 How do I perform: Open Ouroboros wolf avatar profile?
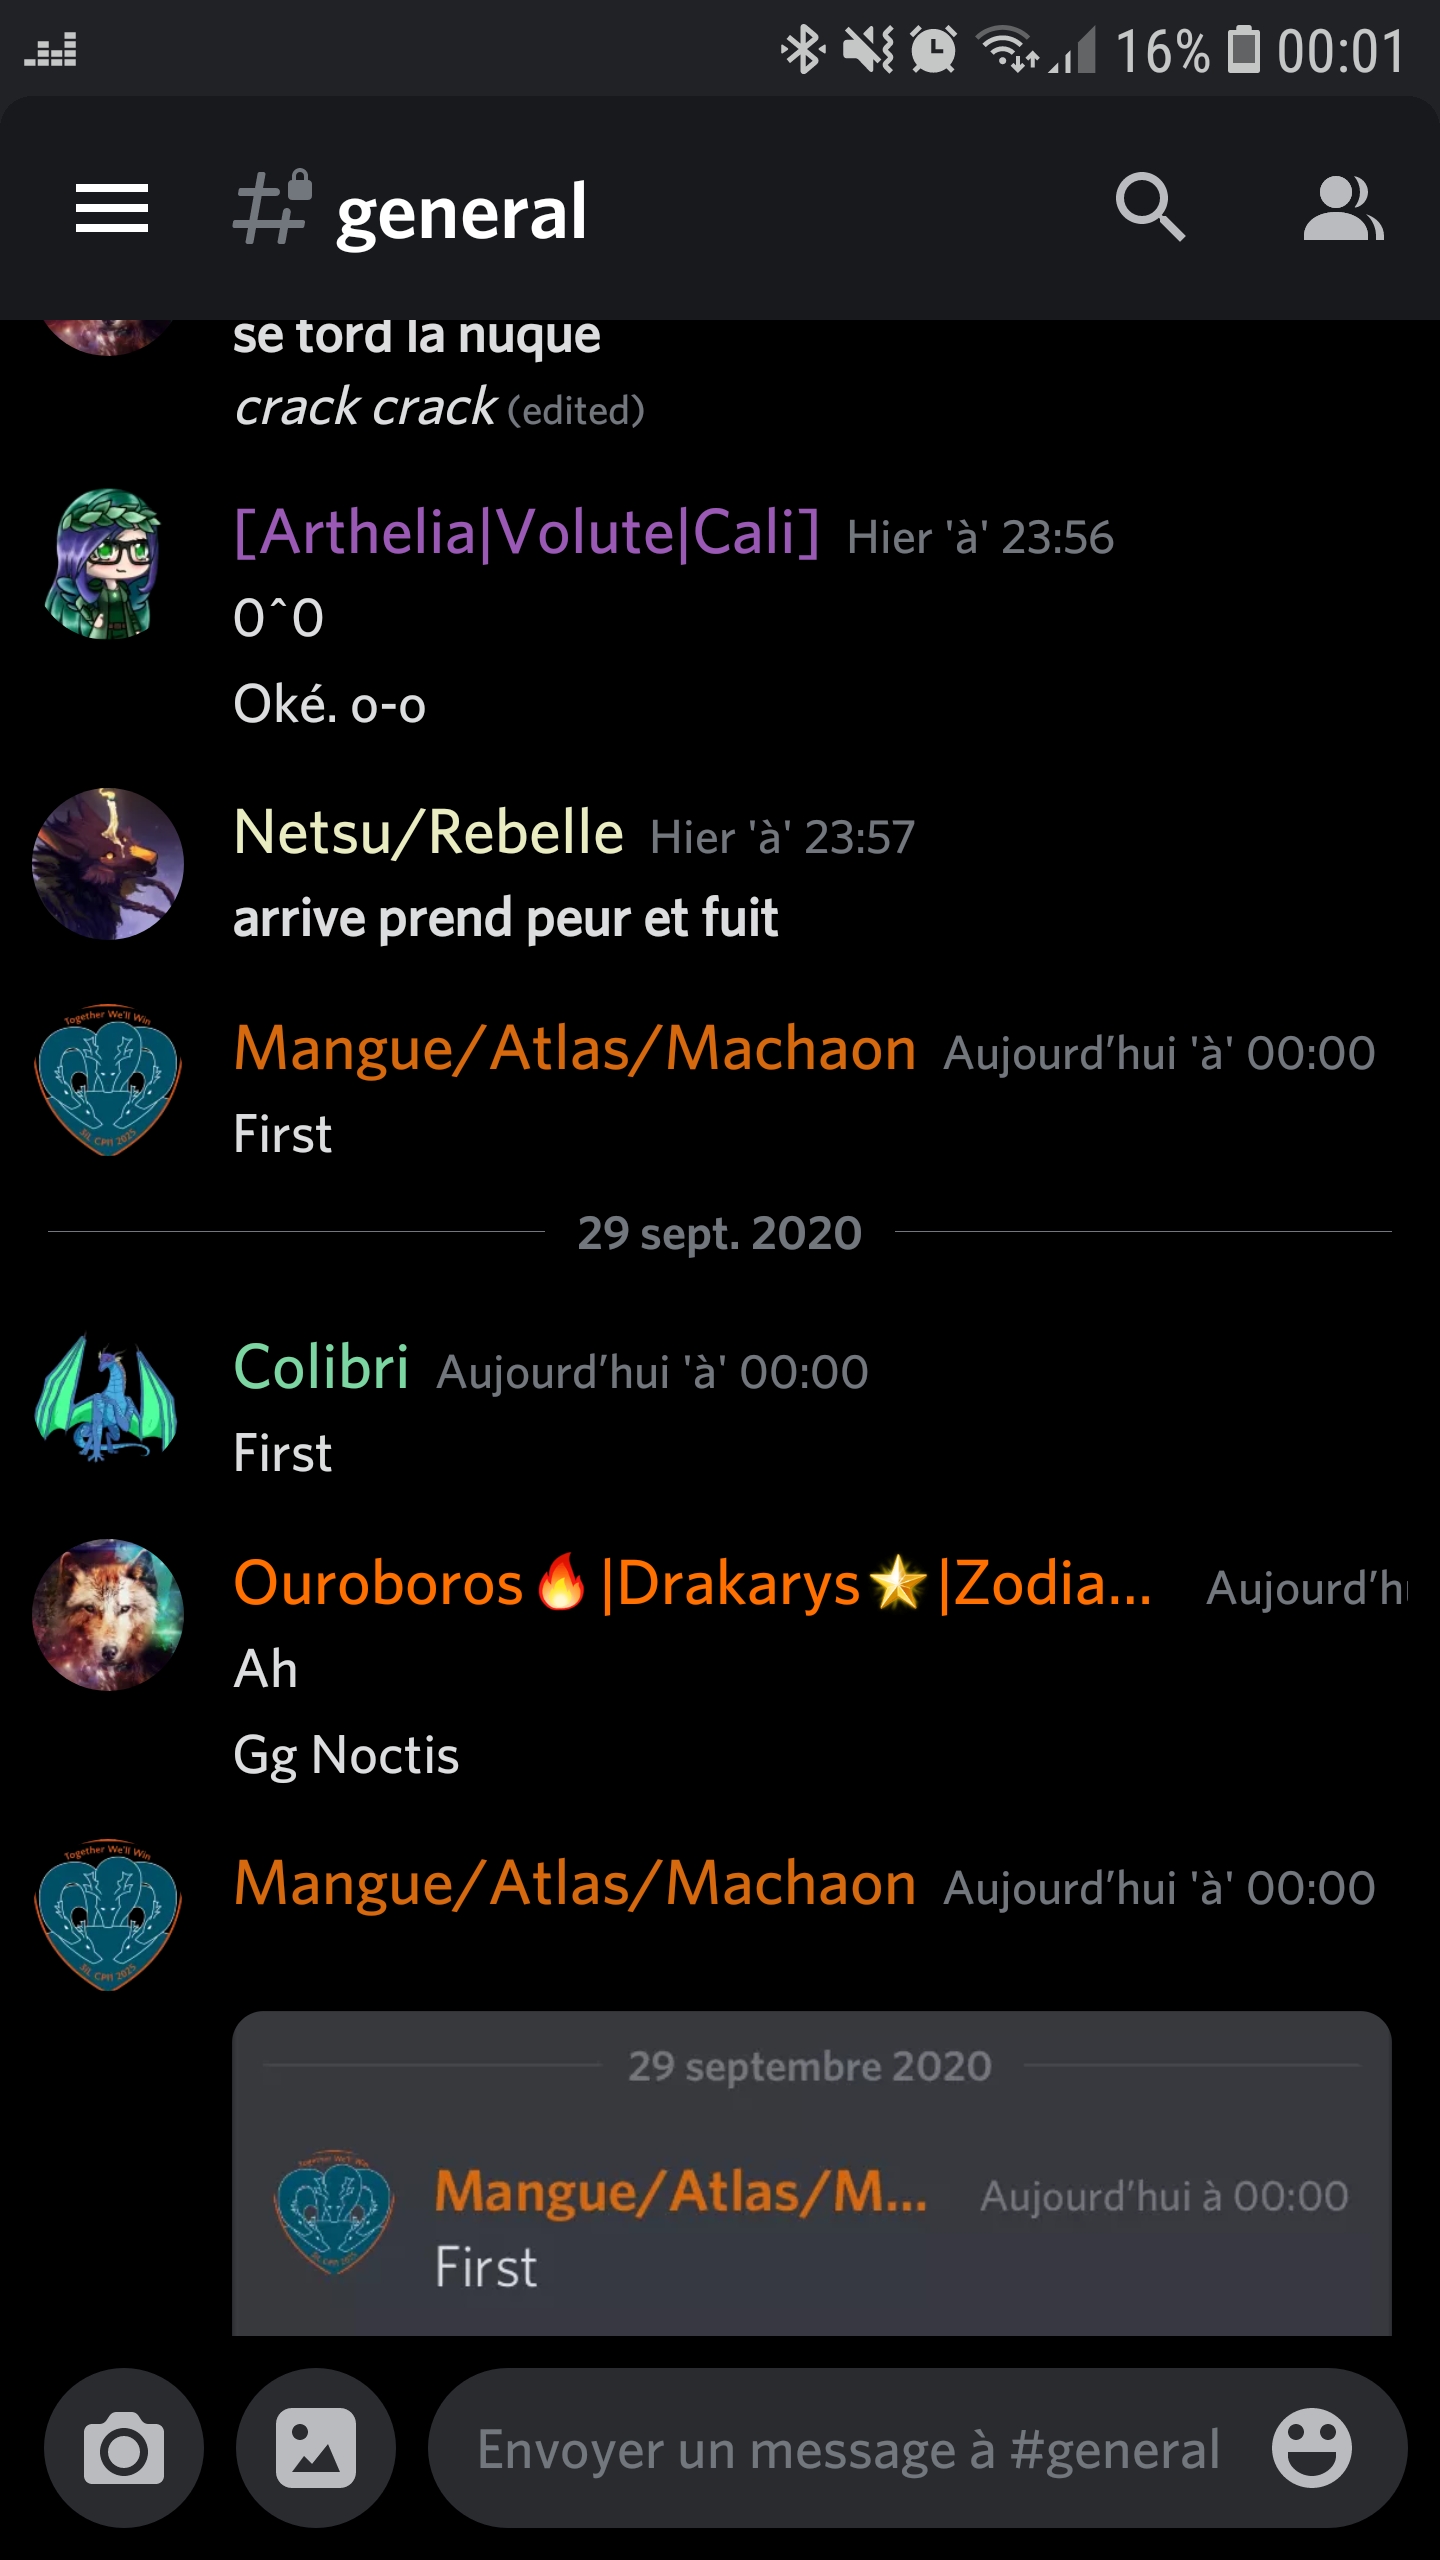click(x=108, y=1615)
